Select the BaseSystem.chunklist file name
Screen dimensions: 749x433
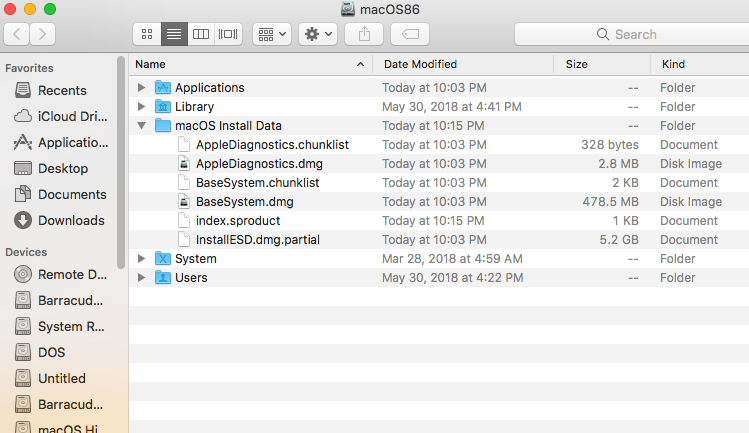click(x=257, y=183)
